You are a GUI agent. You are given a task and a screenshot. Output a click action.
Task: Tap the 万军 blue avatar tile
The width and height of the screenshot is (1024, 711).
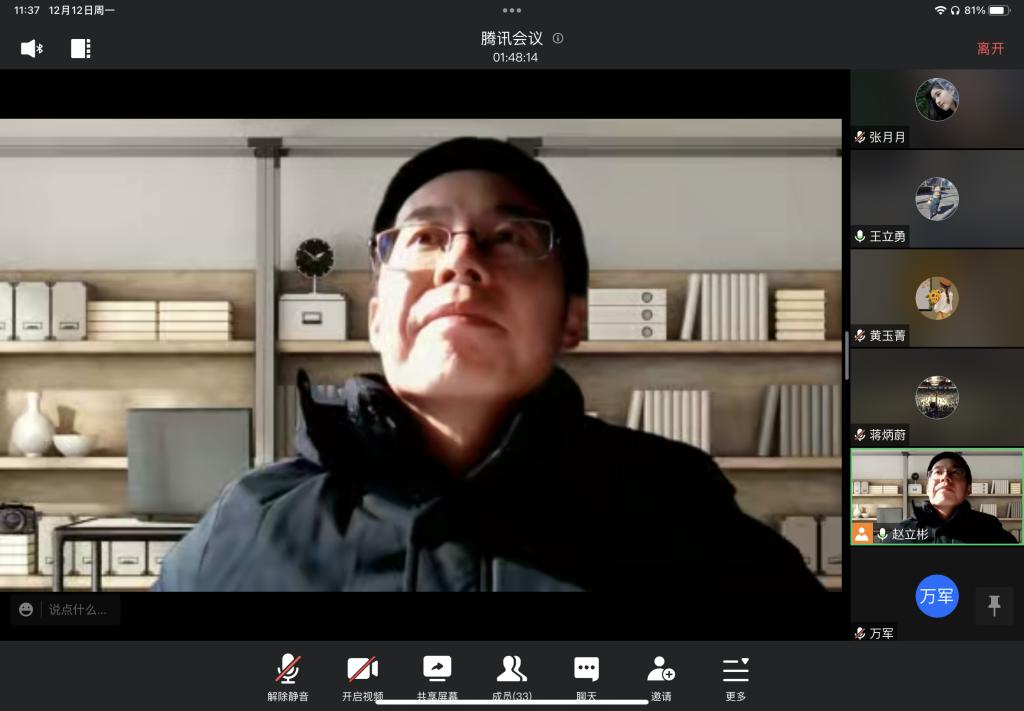936,596
